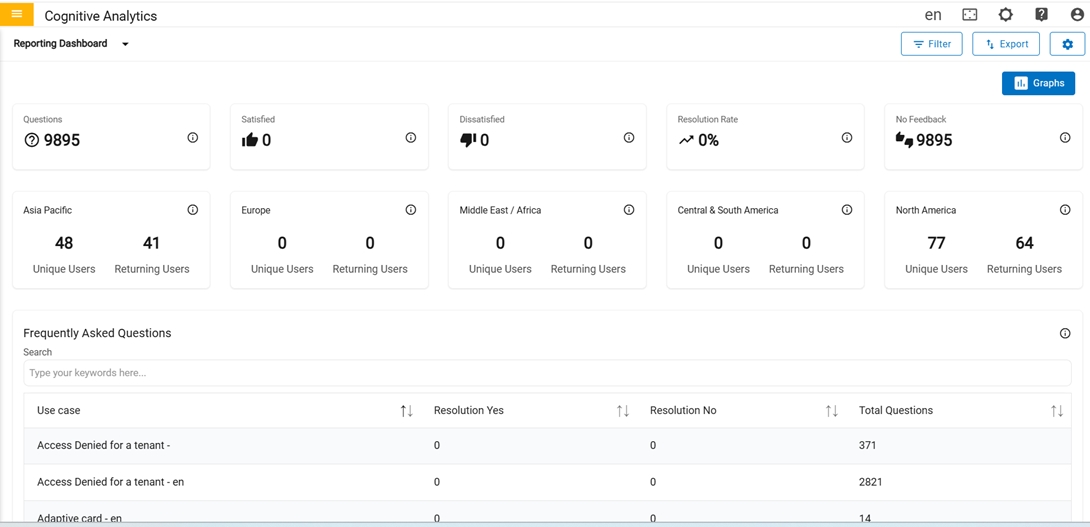Screen dimensions: 1090x527
Task: View info for Frequently Asked Questions
Action: (x=1065, y=334)
